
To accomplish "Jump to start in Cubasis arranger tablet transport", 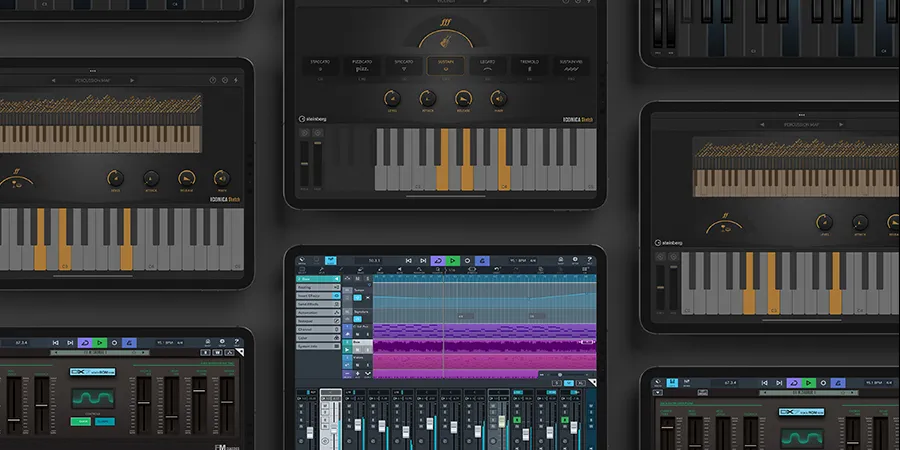I will [x=409, y=261].
